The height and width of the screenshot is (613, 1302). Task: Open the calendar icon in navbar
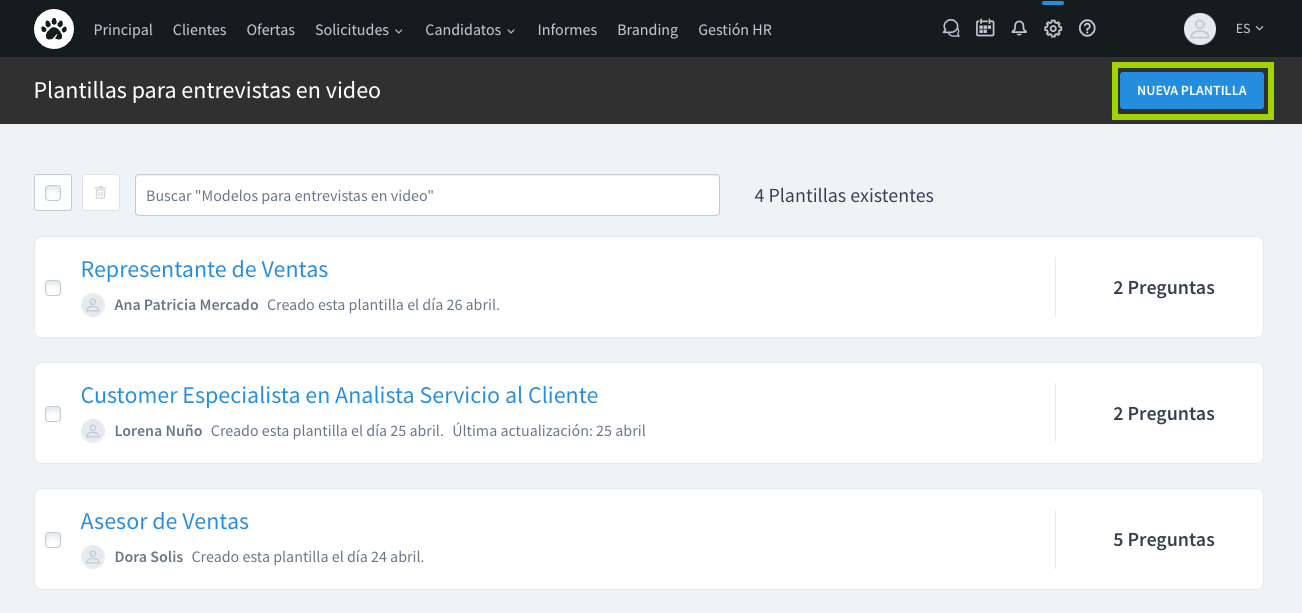[985, 29]
